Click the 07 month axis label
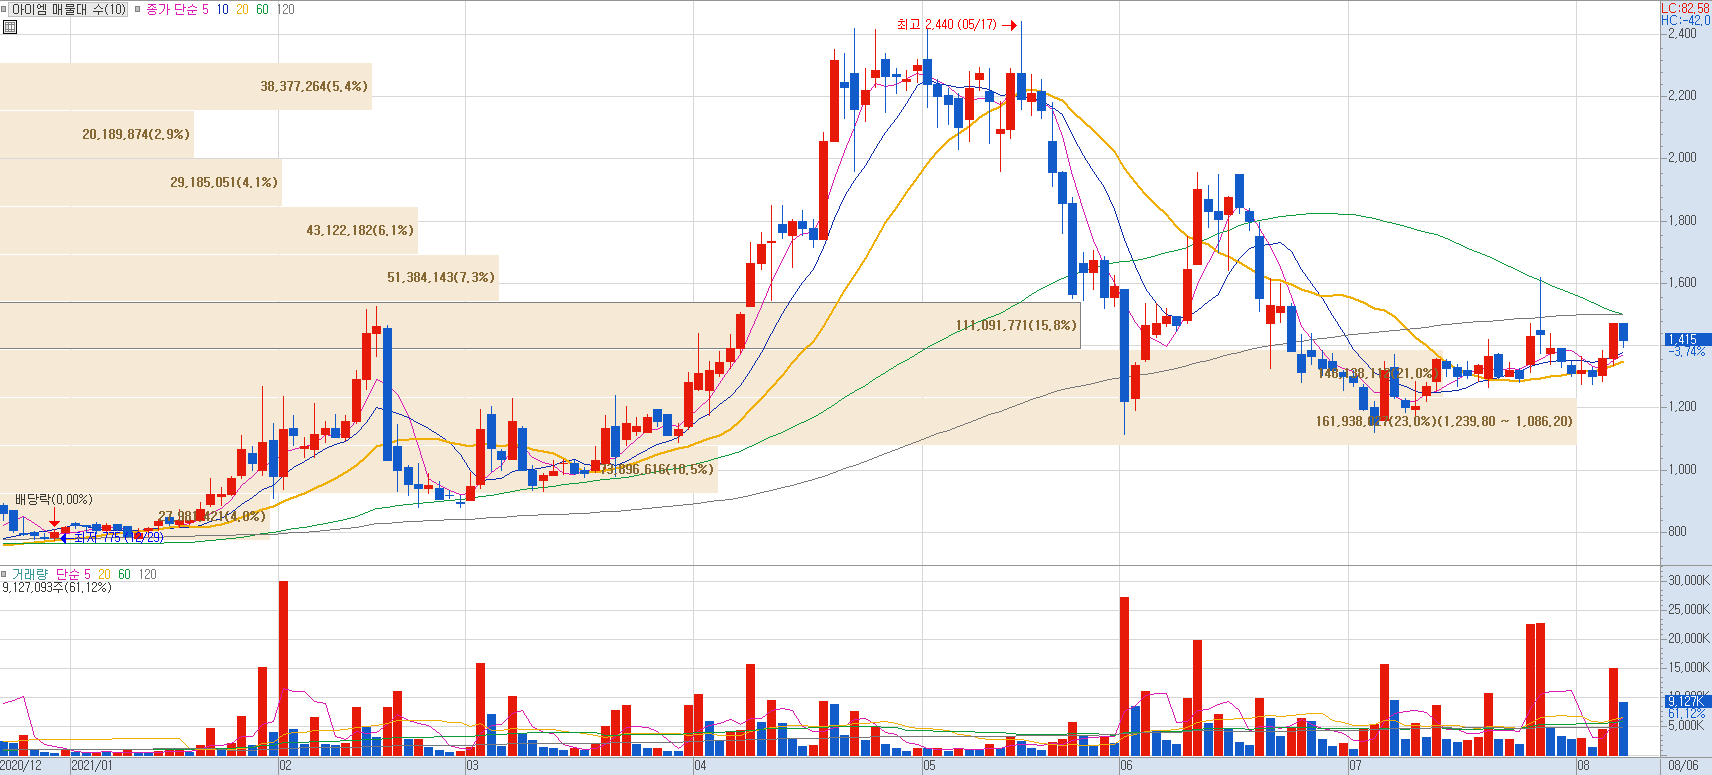Viewport: 1712px width, 775px height. click(x=1354, y=766)
